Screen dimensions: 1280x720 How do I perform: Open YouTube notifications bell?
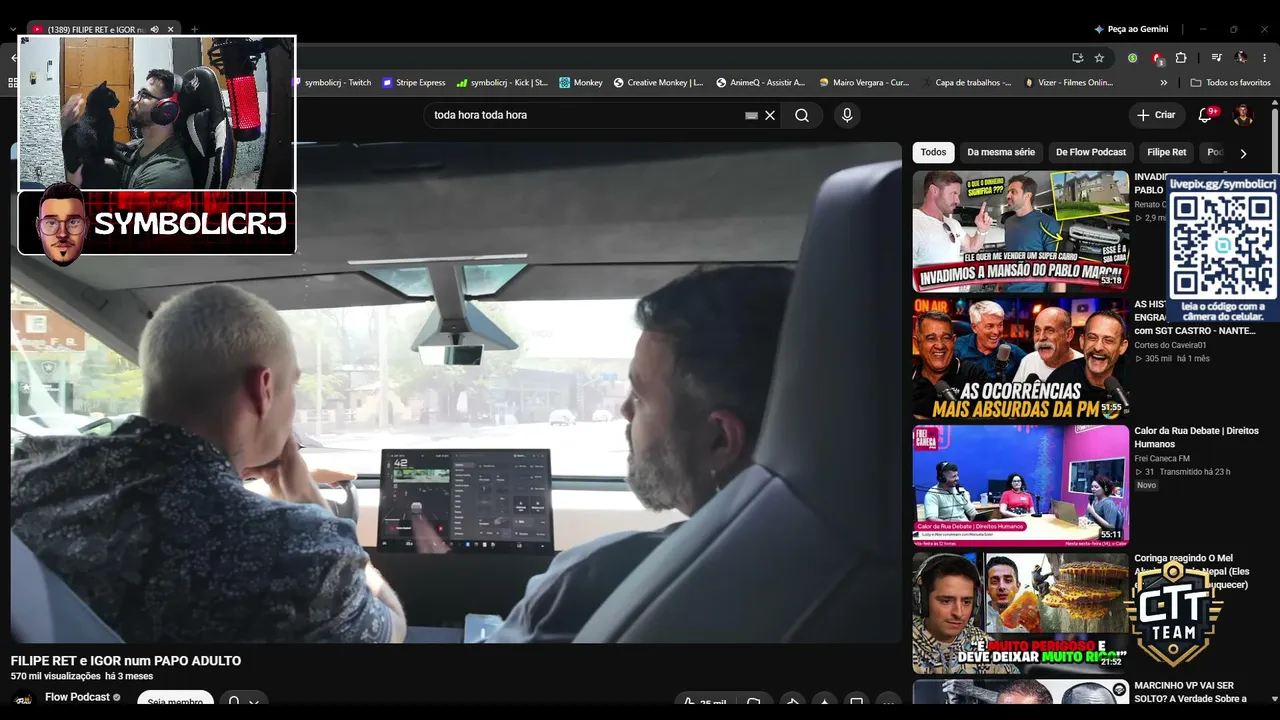[x=1205, y=115]
